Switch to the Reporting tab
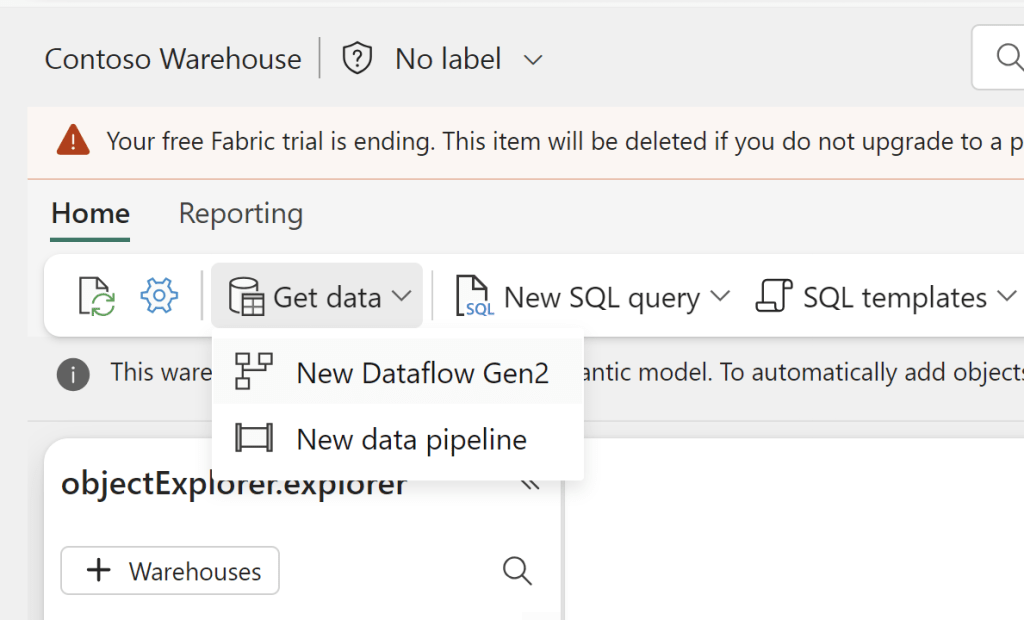Viewport: 1024px width, 620px height. tap(240, 213)
